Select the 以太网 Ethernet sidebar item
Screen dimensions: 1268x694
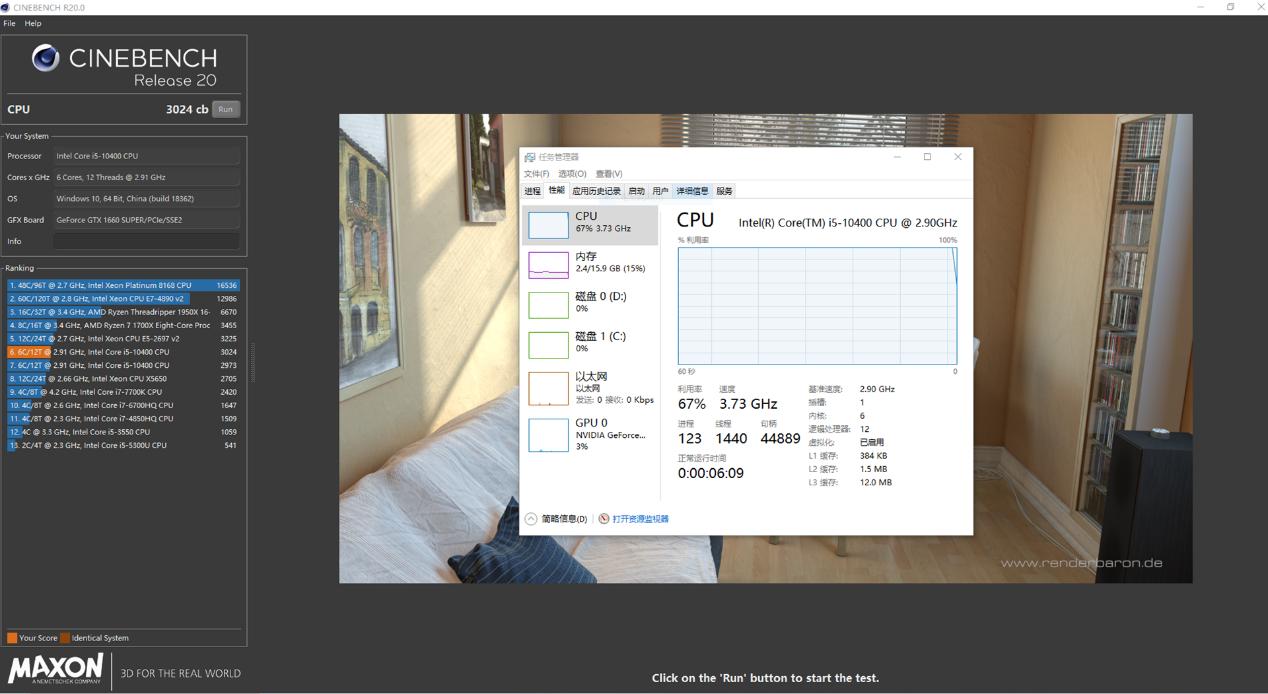click(x=590, y=388)
